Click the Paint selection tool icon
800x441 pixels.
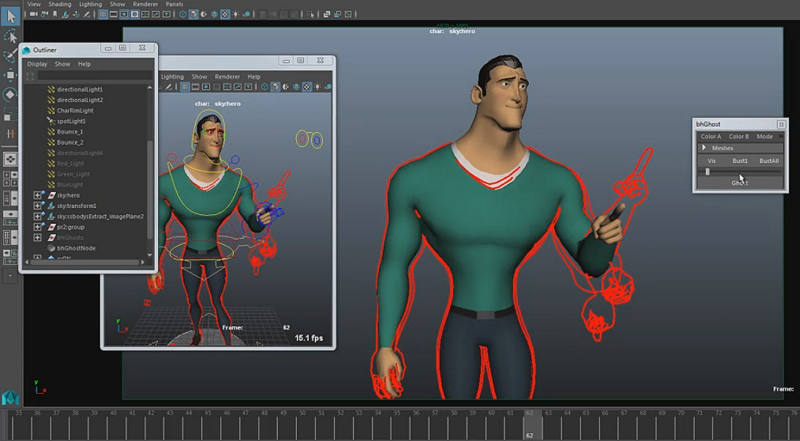pyautogui.click(x=9, y=56)
